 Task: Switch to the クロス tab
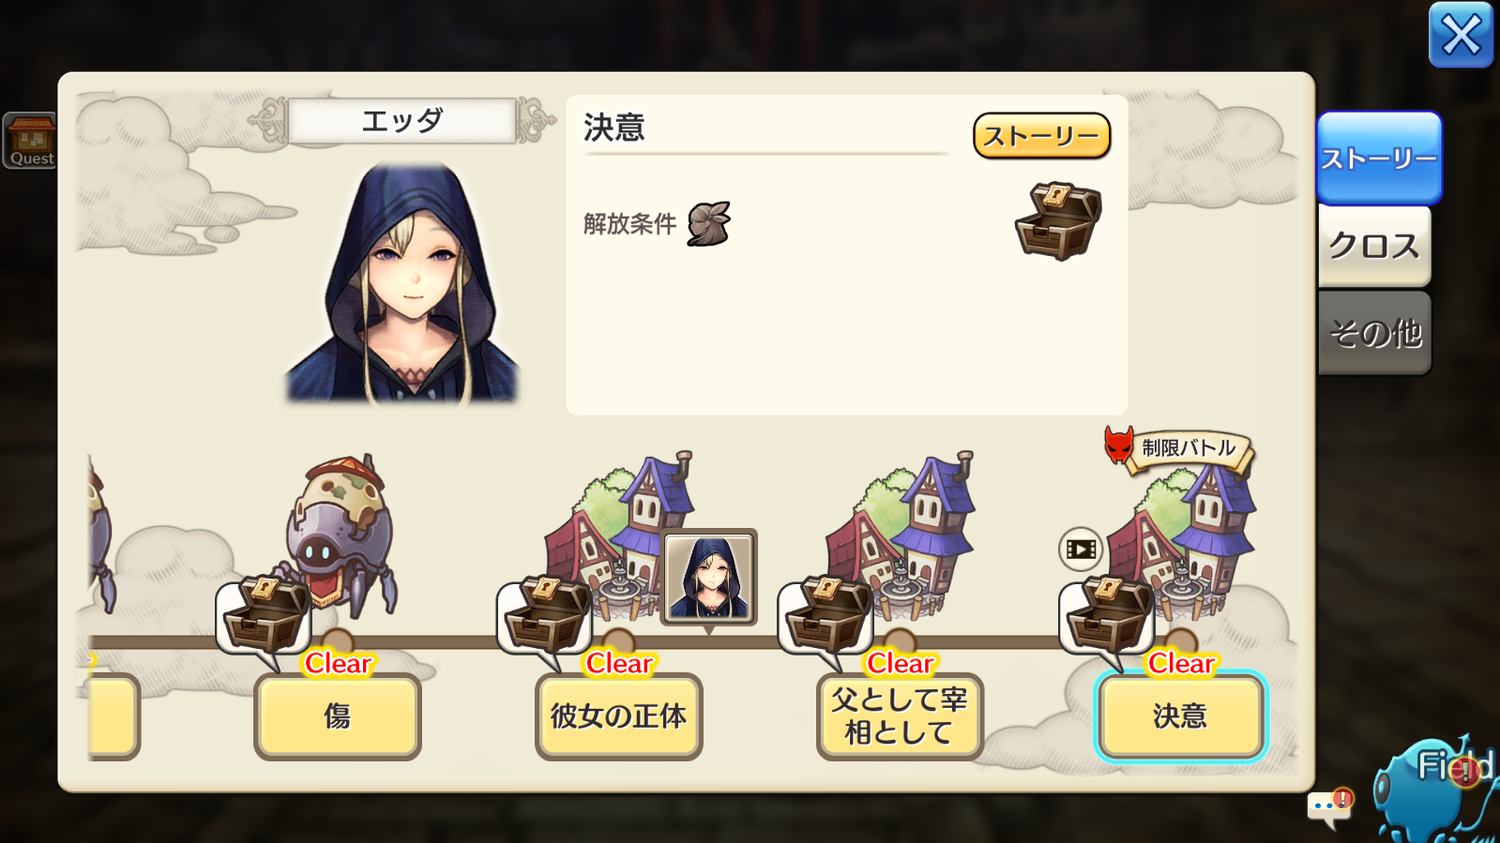[x=1374, y=246]
